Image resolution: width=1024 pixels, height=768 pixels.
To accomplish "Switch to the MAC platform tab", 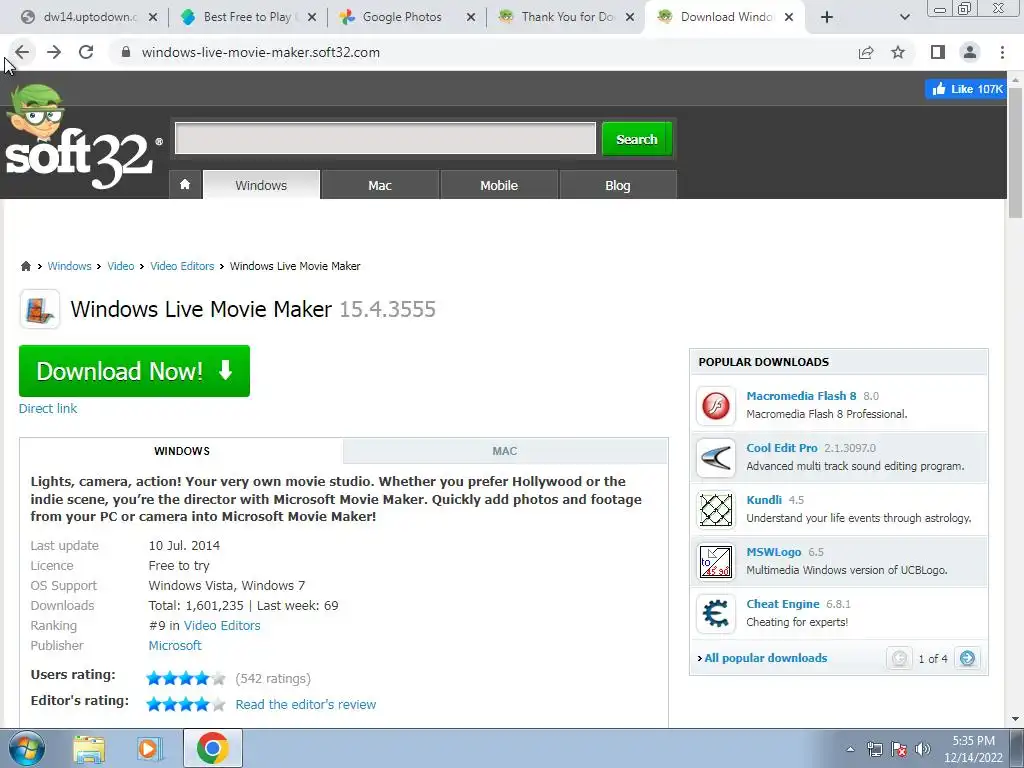I will pos(505,451).
